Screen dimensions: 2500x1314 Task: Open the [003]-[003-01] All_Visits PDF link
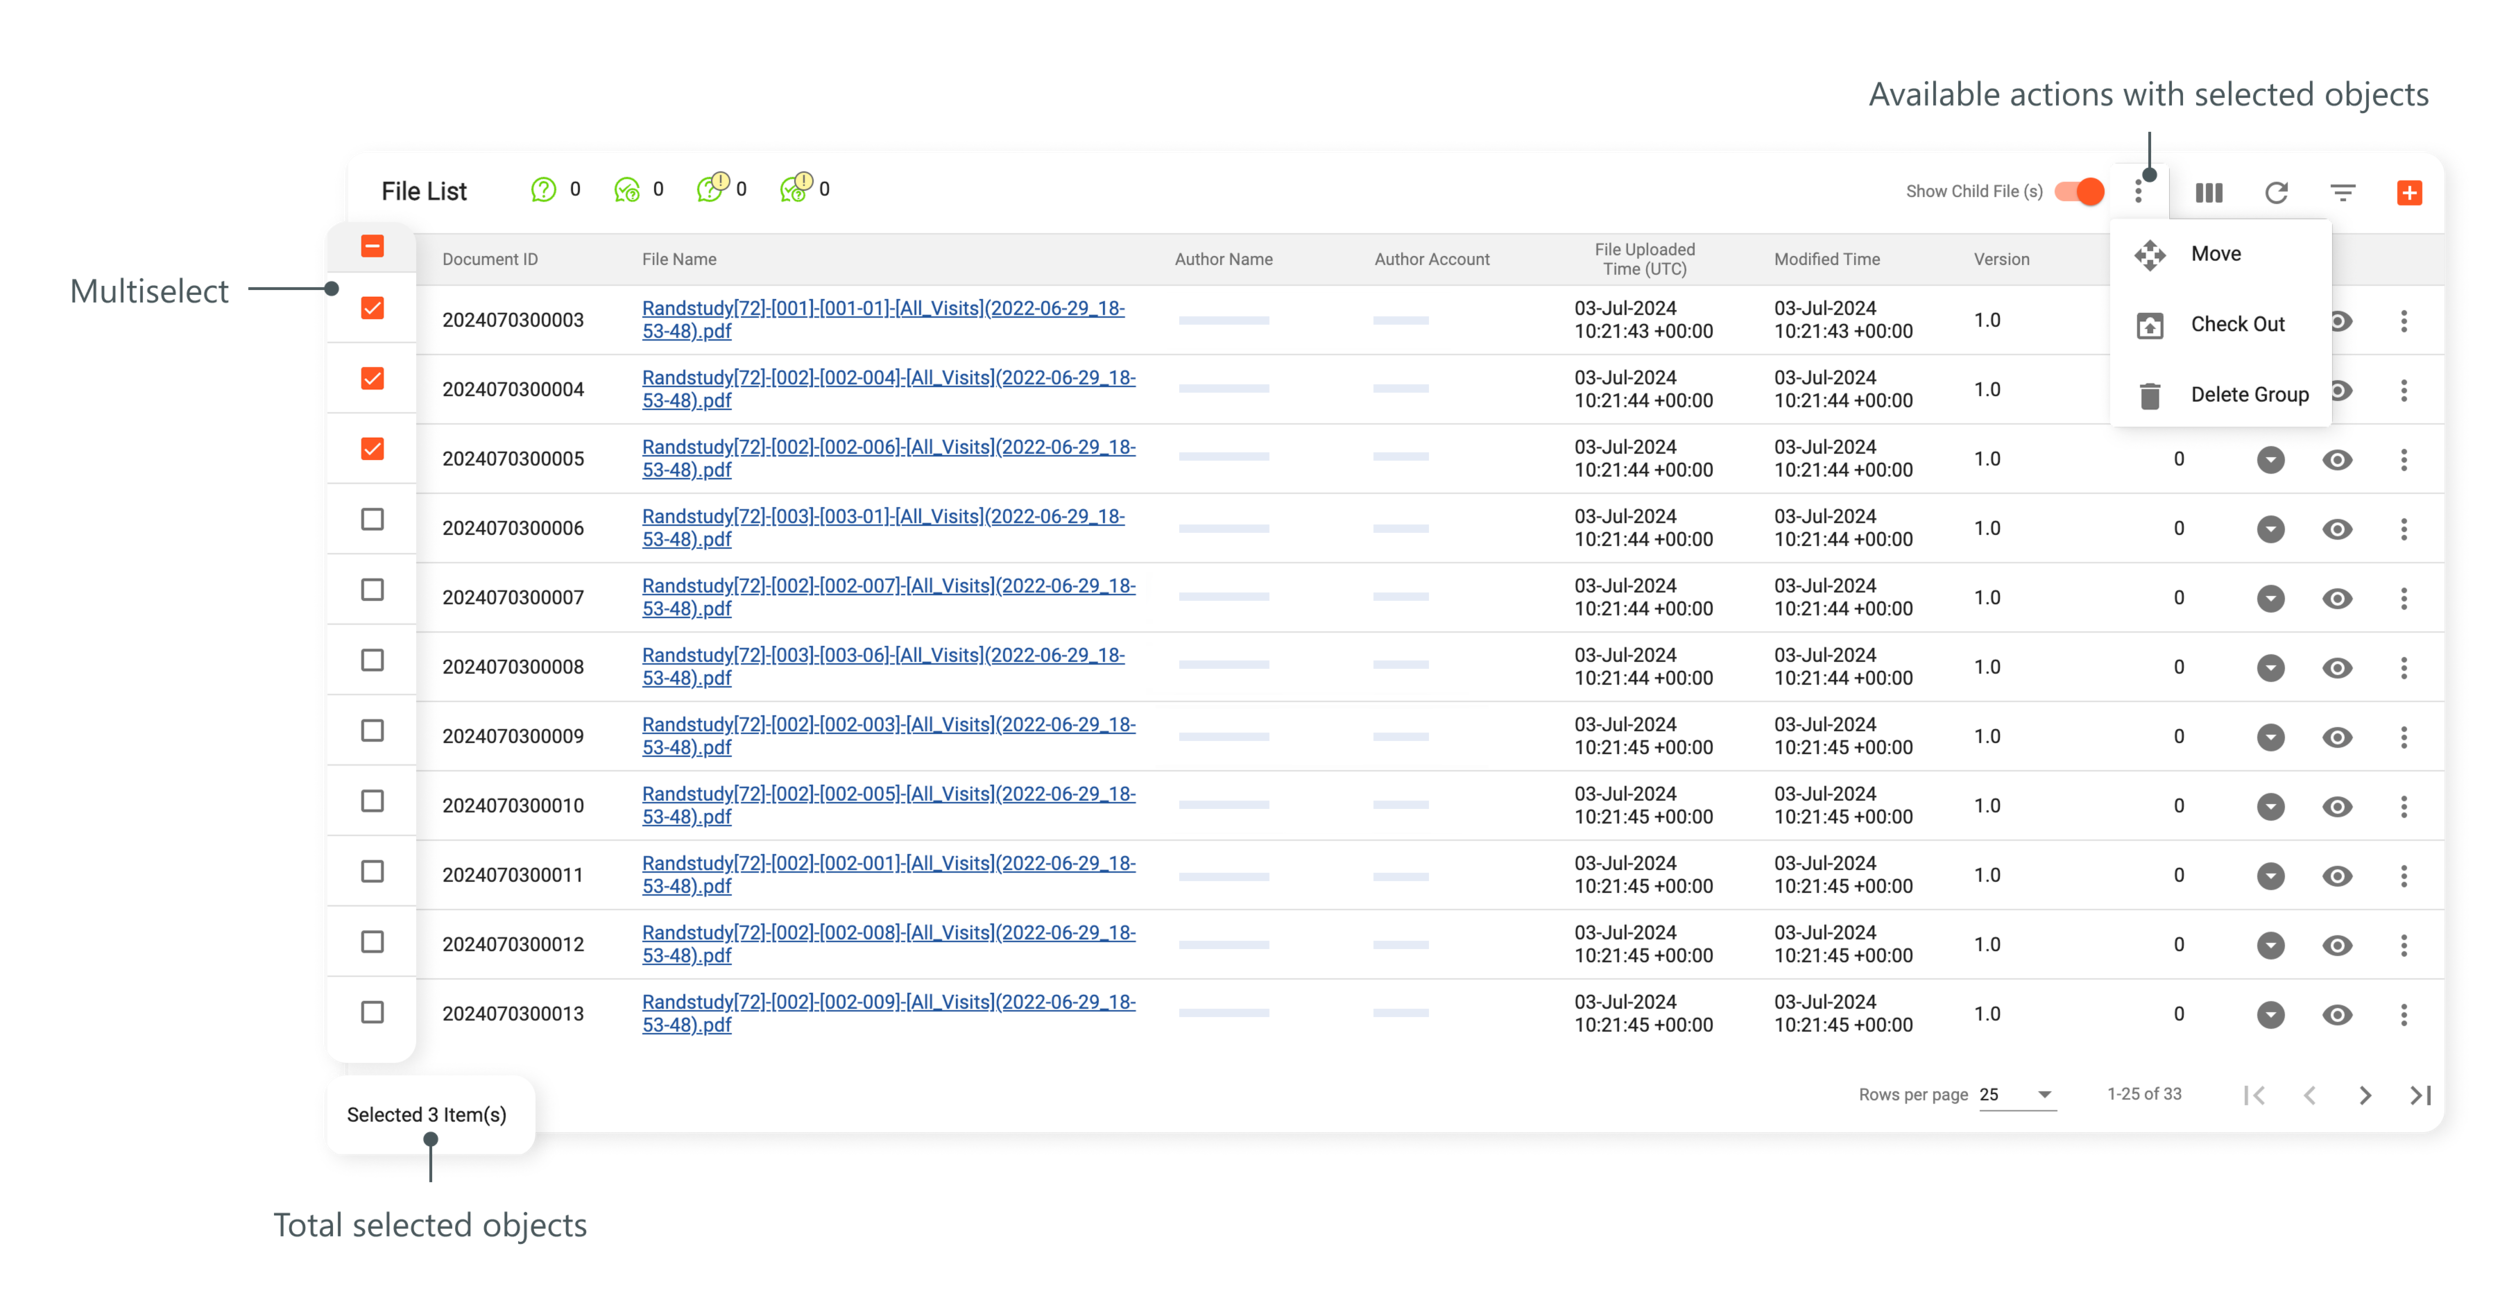pyautogui.click(x=883, y=527)
